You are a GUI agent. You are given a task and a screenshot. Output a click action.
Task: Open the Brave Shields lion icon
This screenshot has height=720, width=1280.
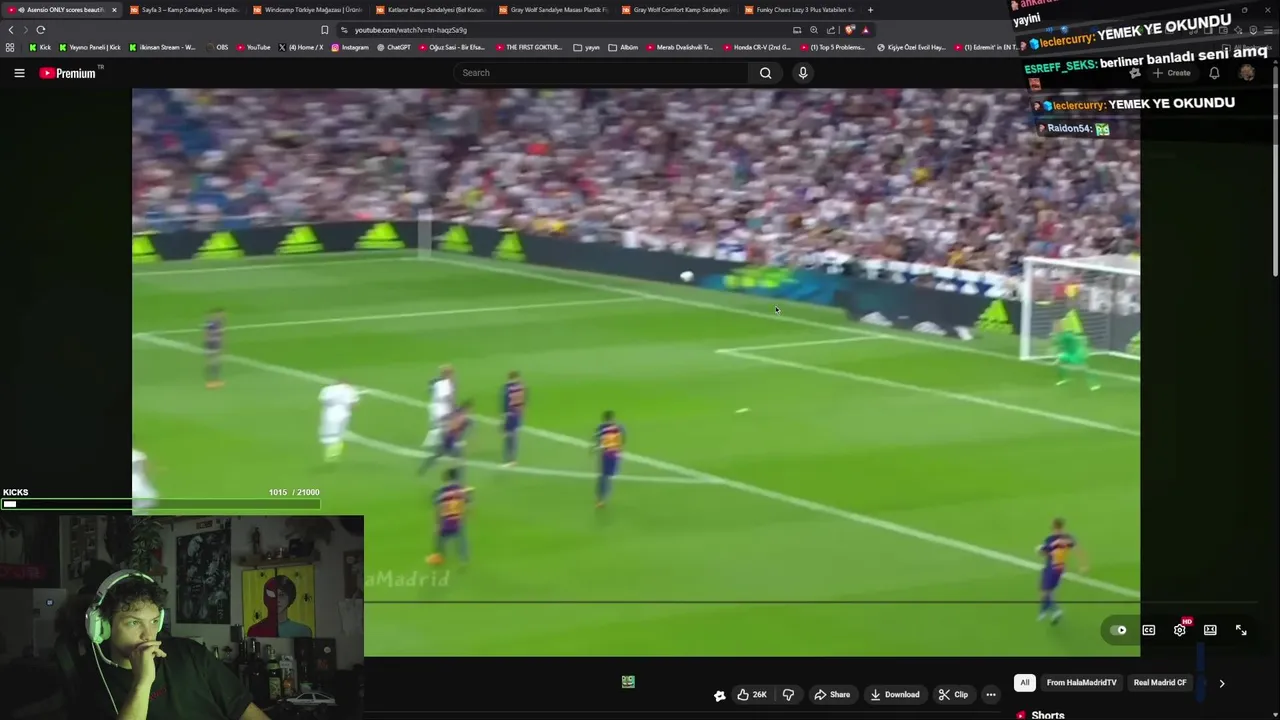[849, 30]
